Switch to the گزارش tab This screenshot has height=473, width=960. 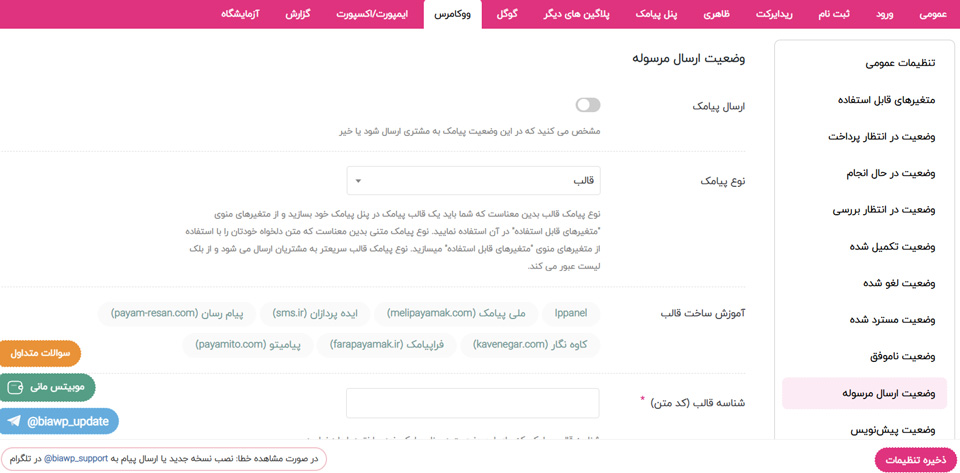[x=298, y=14]
